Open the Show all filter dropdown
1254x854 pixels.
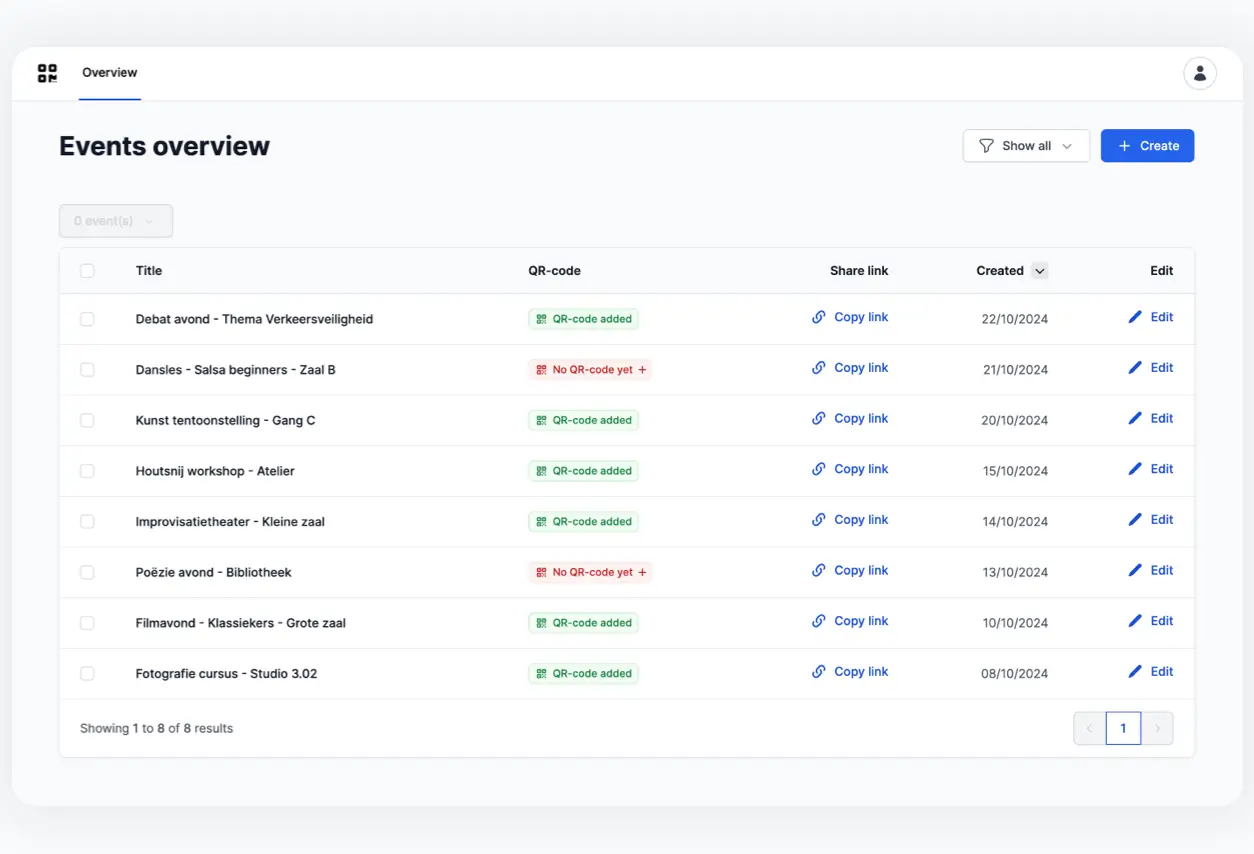1026,145
